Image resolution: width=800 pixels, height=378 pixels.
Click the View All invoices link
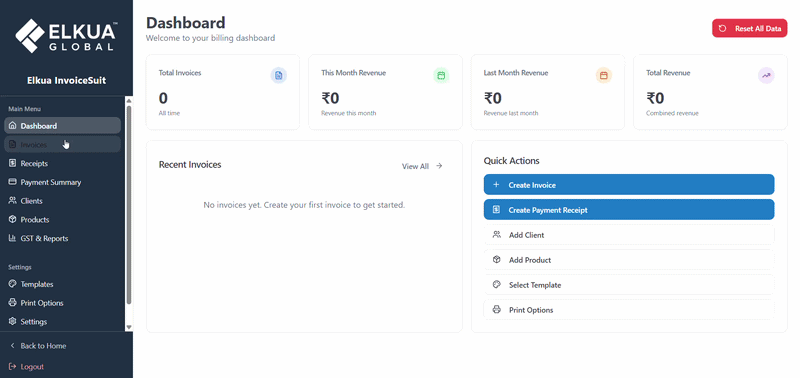point(422,166)
